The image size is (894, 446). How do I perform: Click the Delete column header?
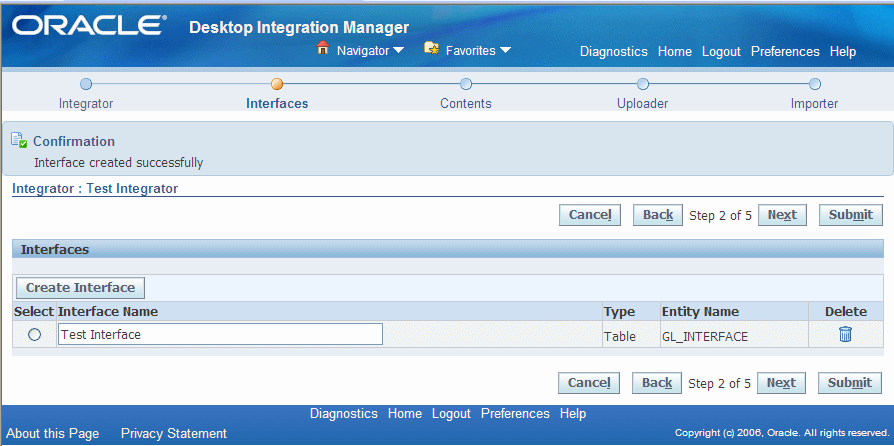[x=846, y=311]
